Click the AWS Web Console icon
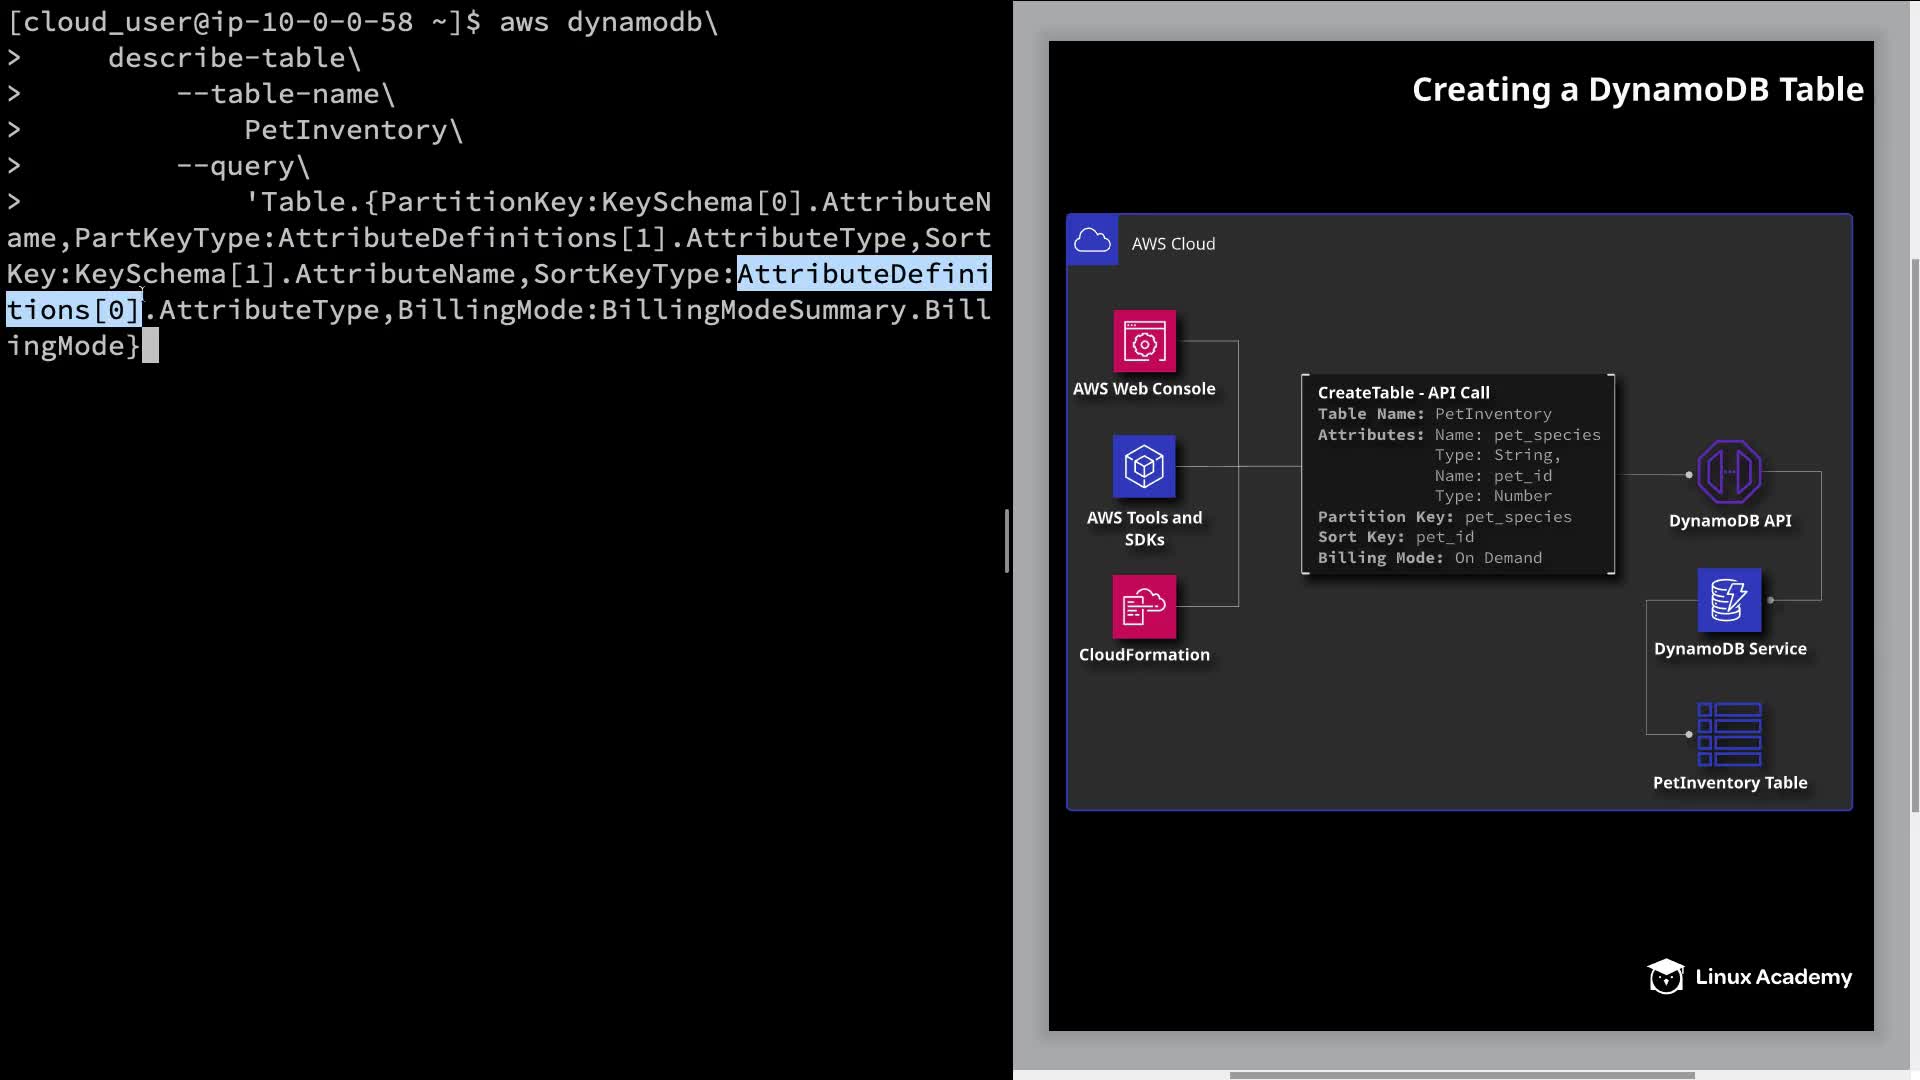 coord(1144,342)
